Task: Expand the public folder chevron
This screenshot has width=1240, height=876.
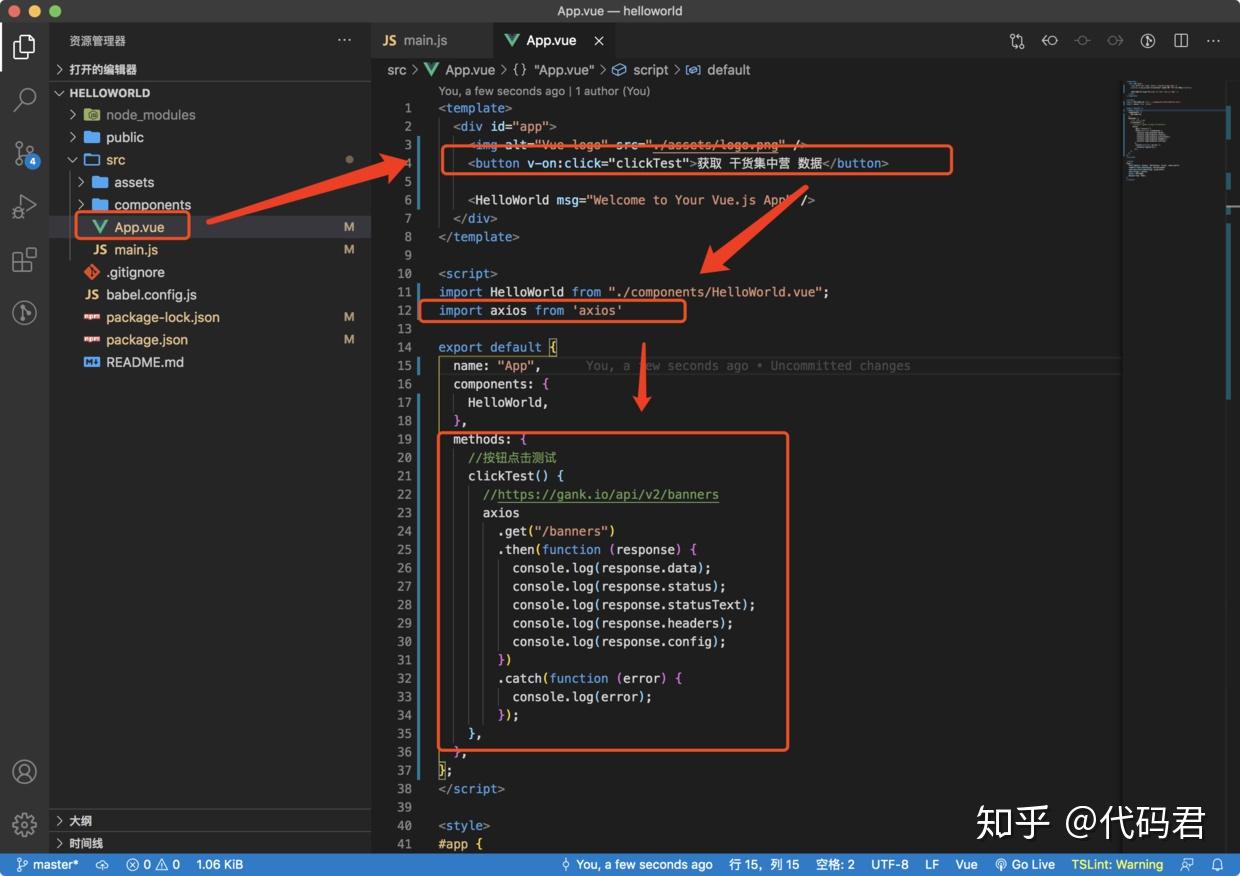Action: tap(73, 137)
